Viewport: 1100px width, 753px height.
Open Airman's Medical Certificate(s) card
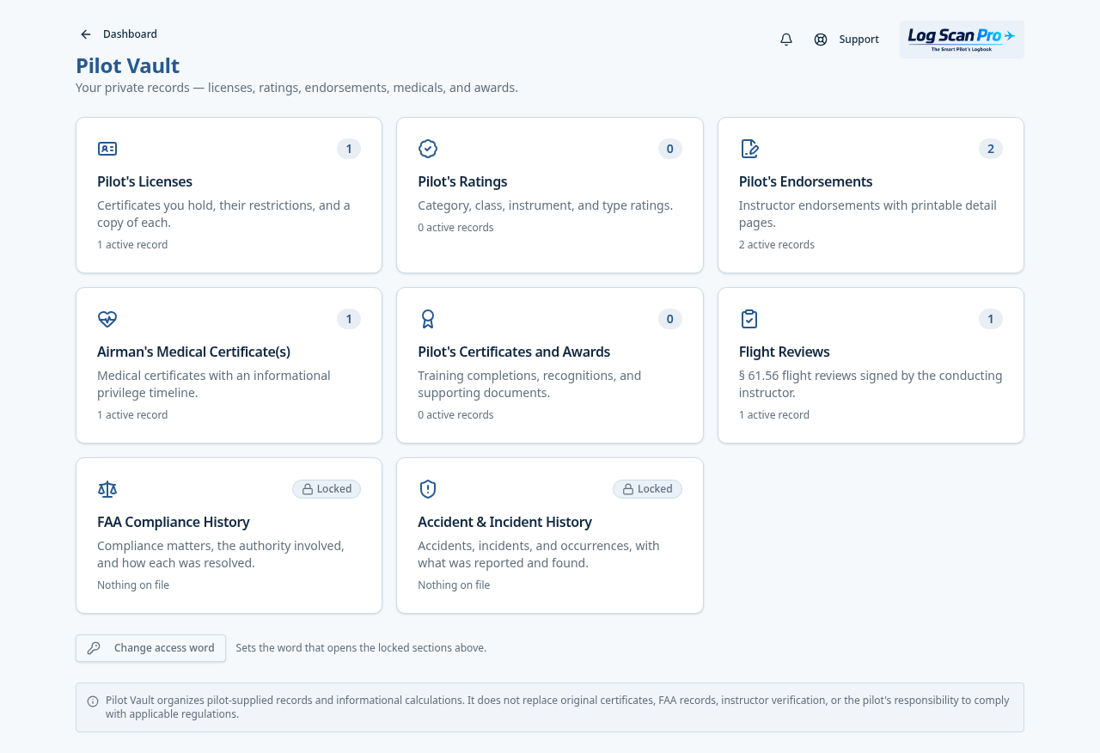point(229,366)
